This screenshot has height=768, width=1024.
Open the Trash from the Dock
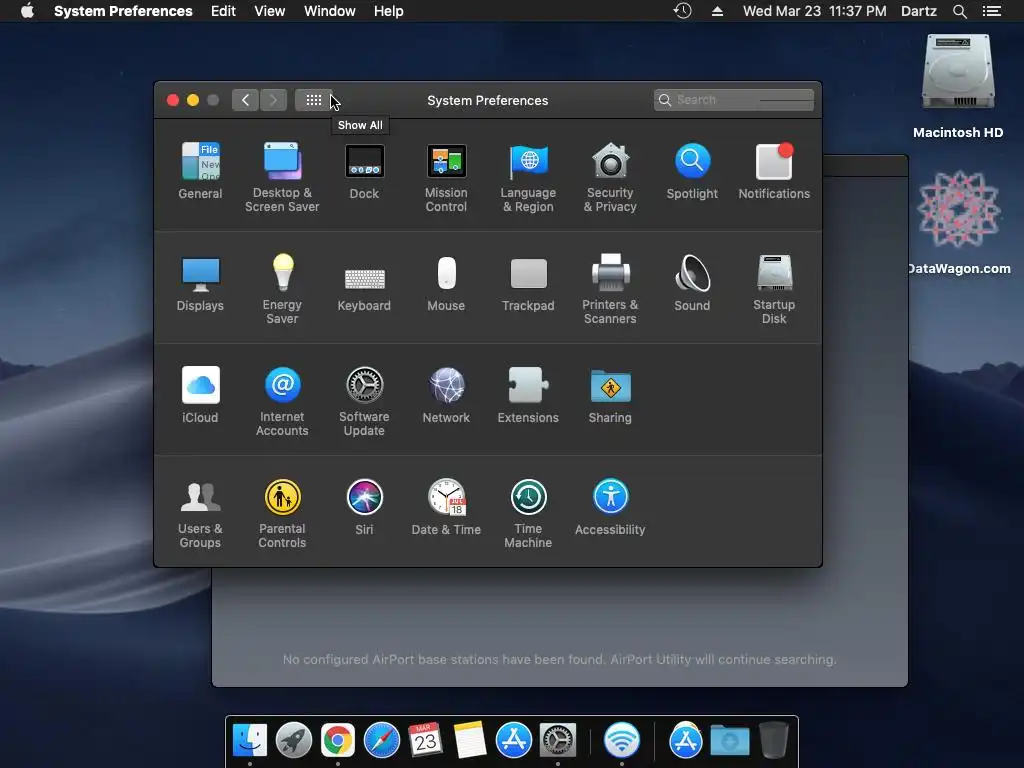774,741
